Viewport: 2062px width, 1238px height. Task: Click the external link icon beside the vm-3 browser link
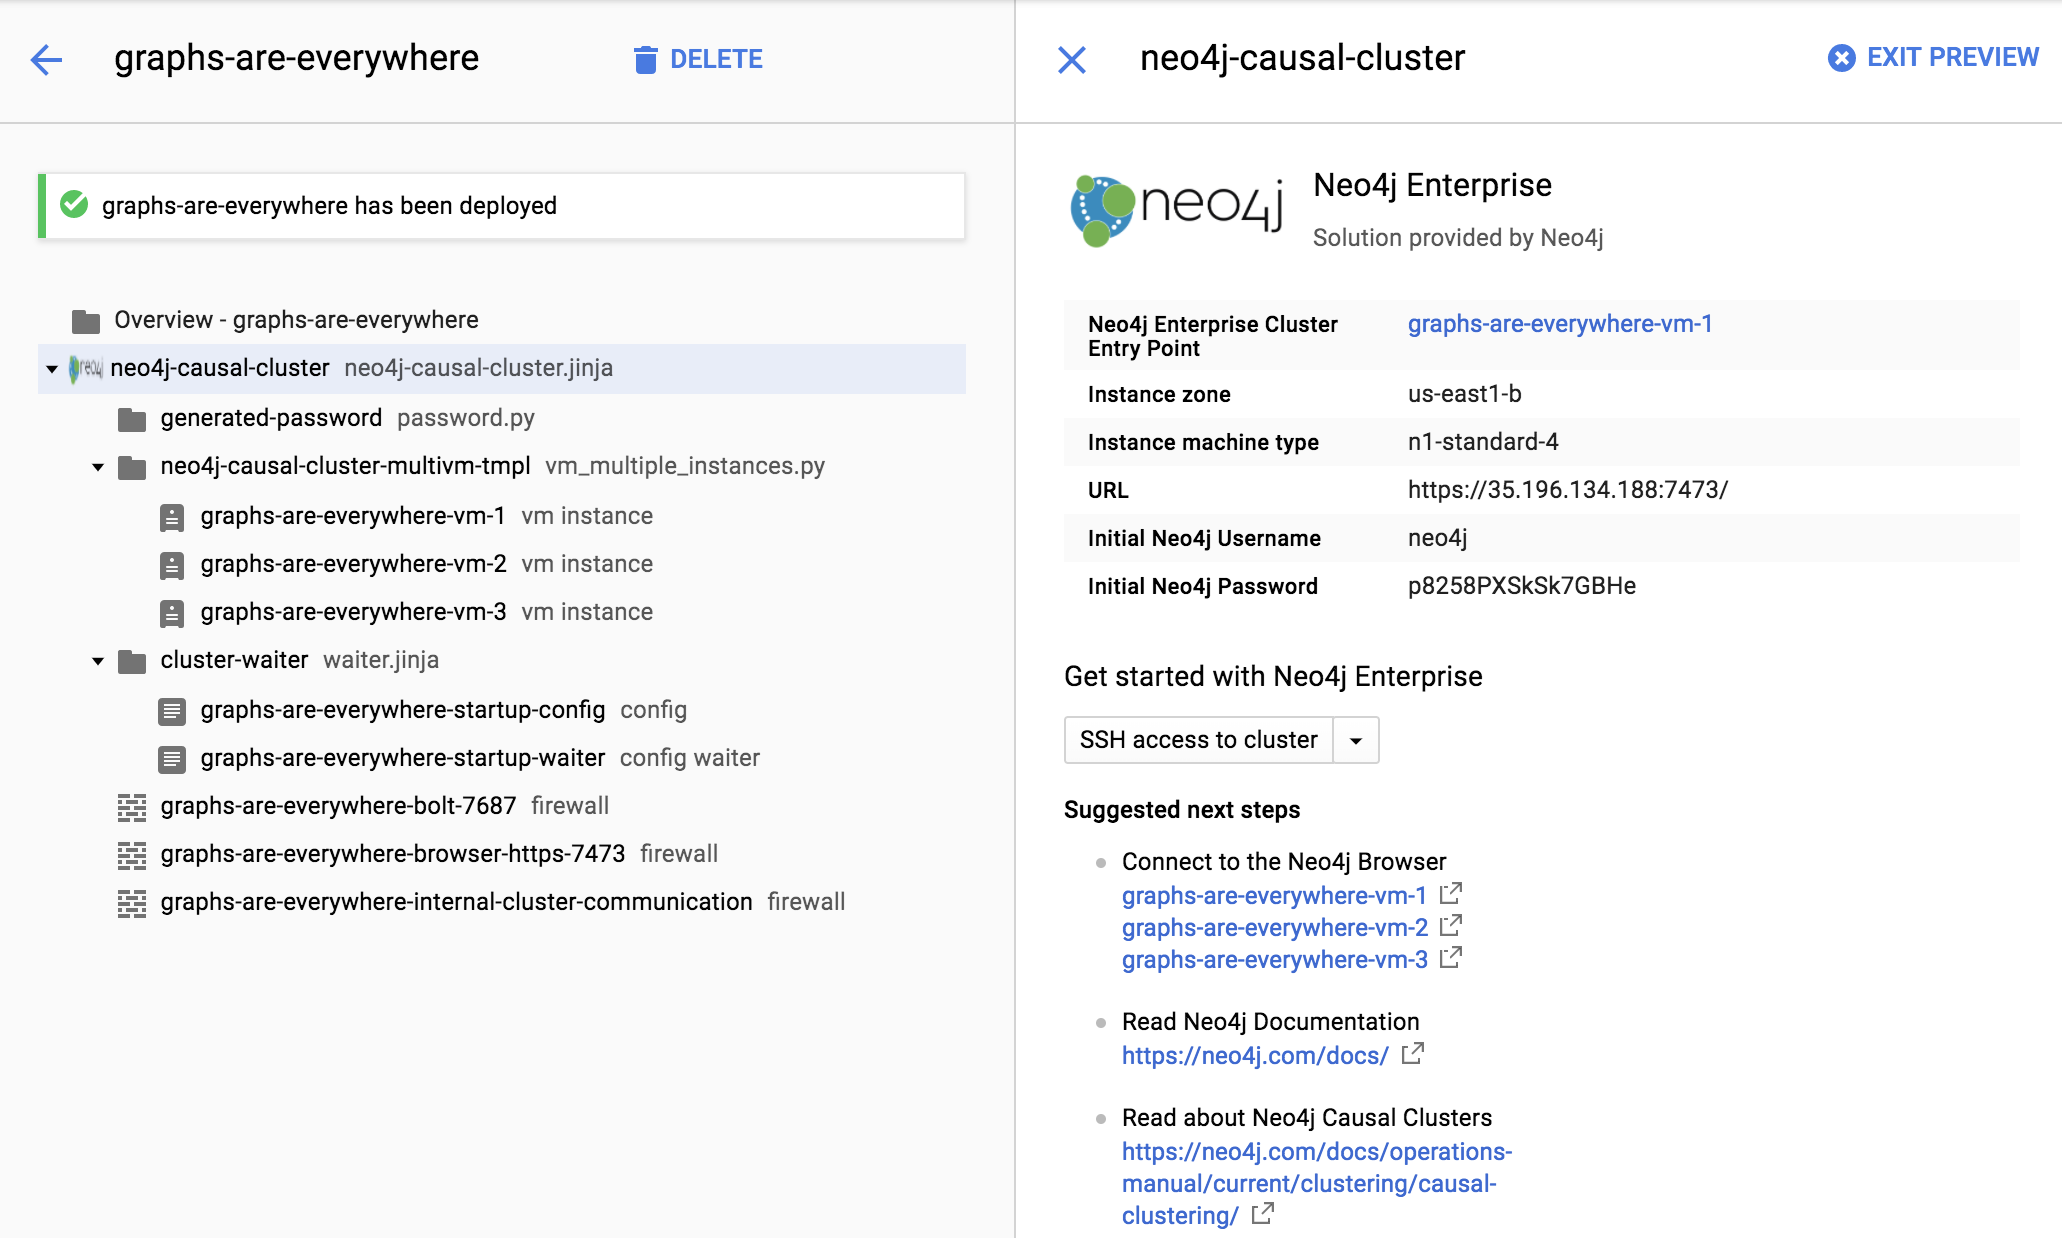[x=1451, y=957]
